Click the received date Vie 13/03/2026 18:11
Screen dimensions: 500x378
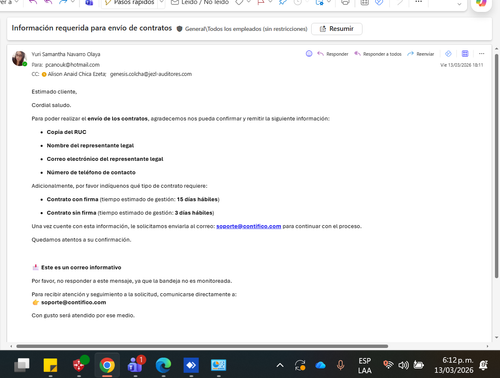(x=462, y=65)
